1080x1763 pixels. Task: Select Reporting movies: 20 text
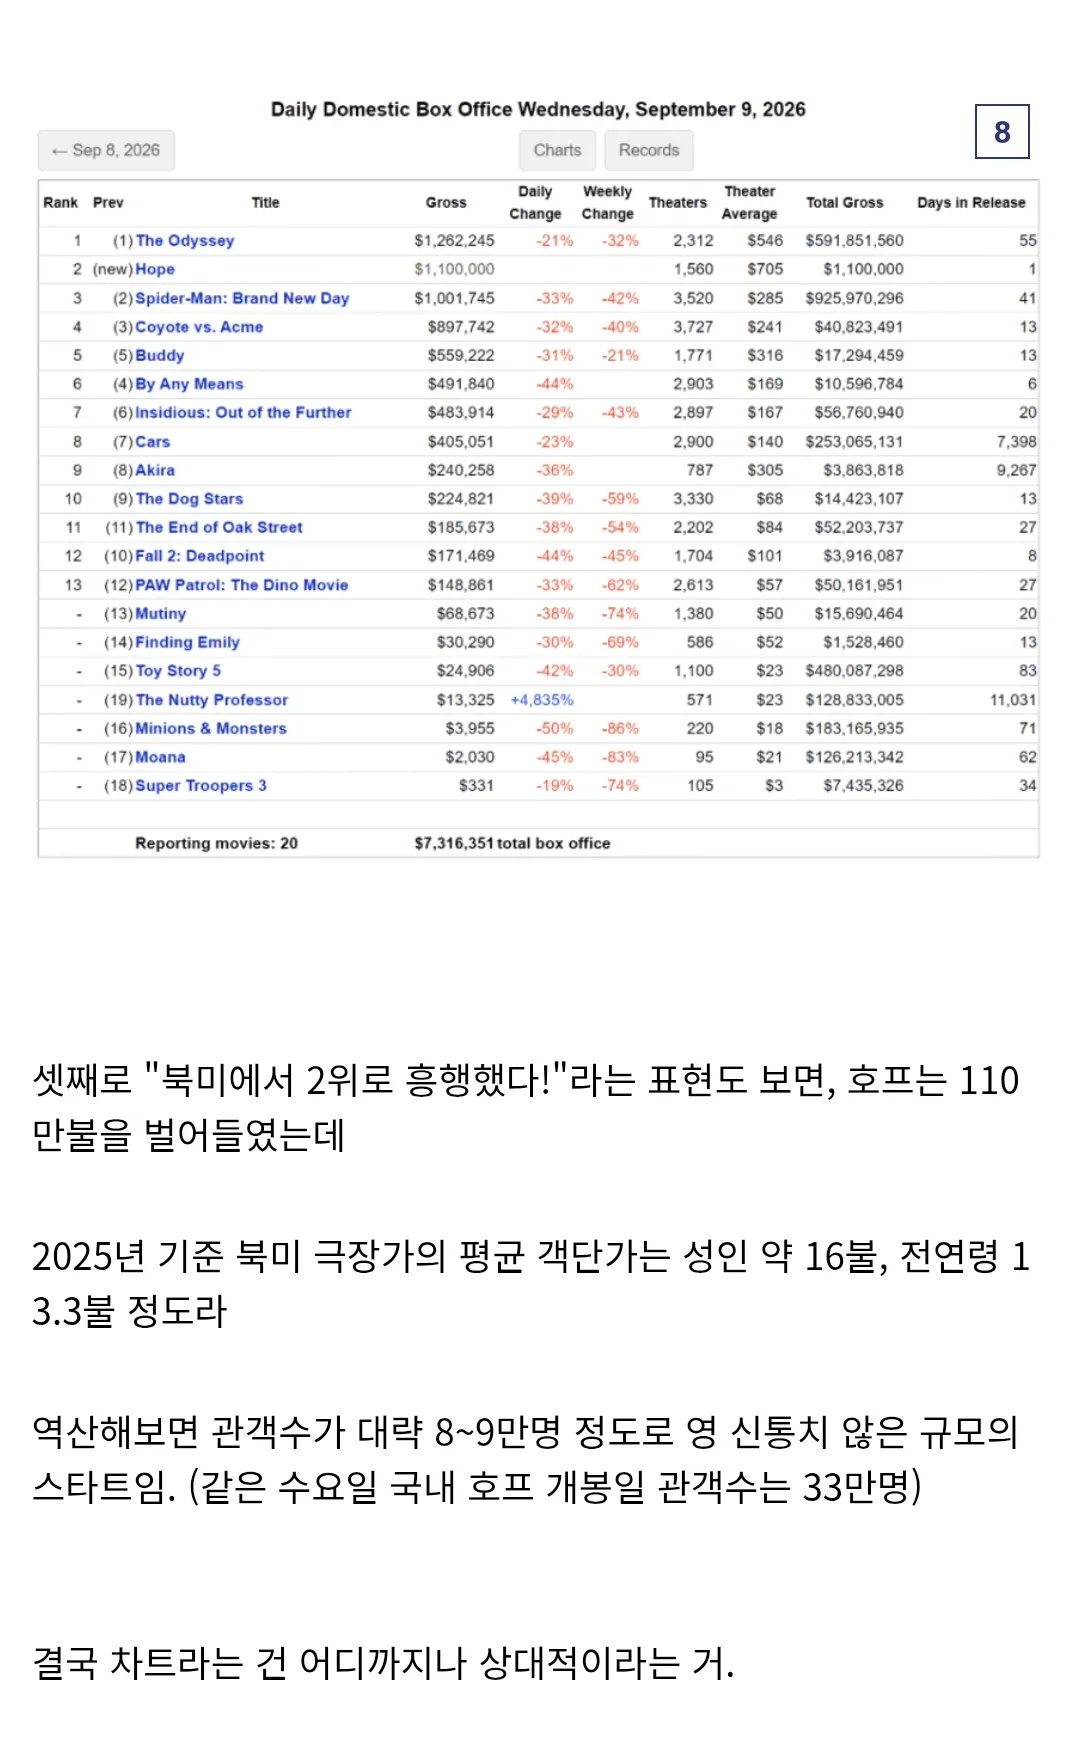[x=216, y=843]
